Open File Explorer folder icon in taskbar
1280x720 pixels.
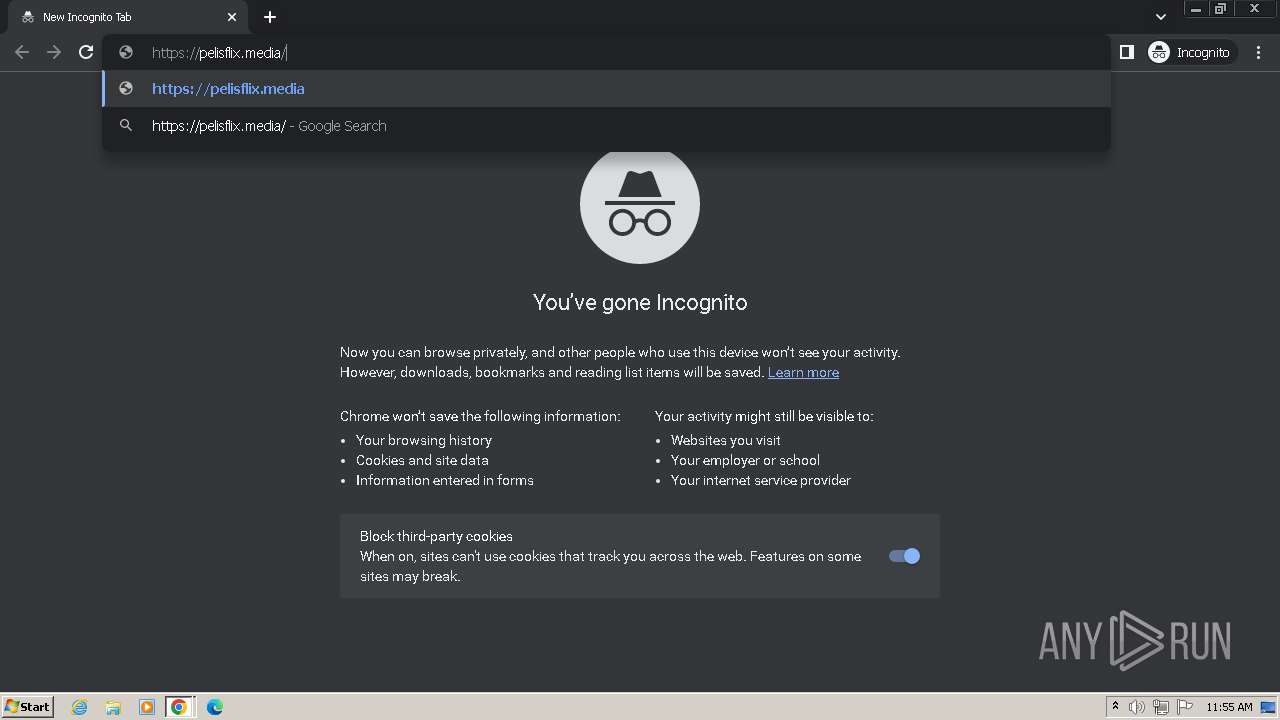[113, 707]
